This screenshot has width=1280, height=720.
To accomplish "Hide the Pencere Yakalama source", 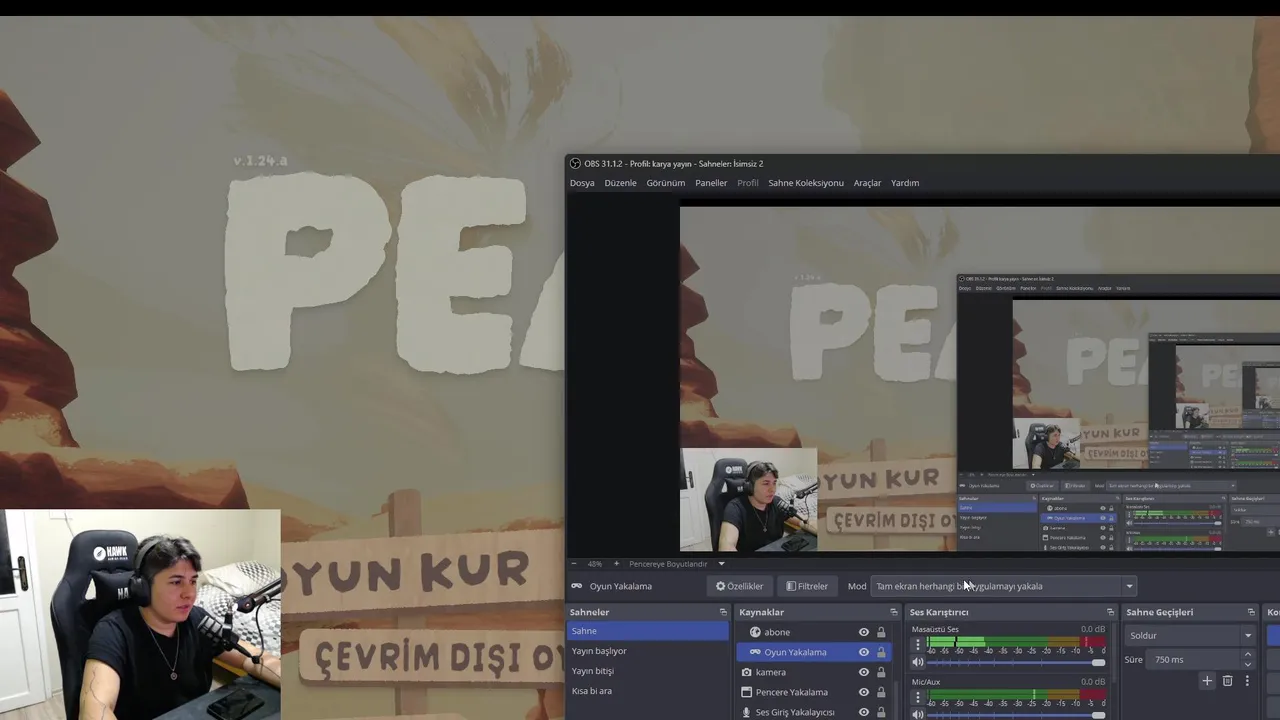I will point(864,692).
